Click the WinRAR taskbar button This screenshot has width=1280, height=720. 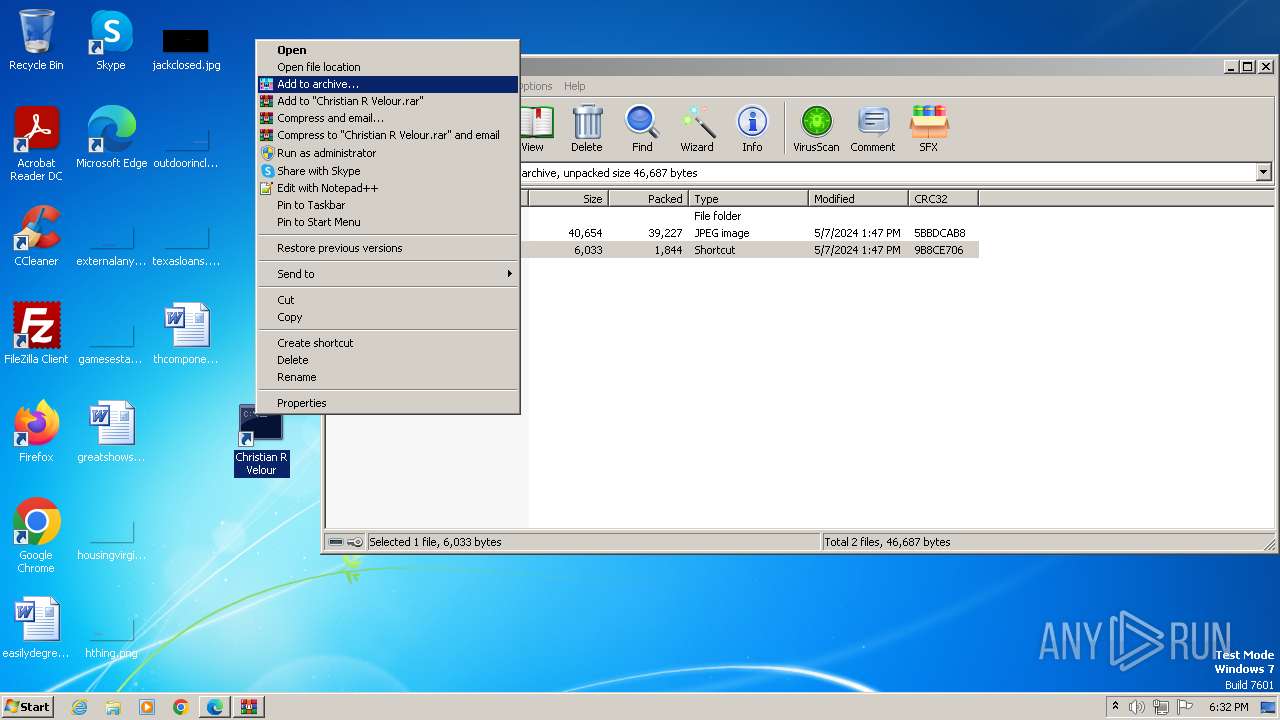click(x=249, y=707)
